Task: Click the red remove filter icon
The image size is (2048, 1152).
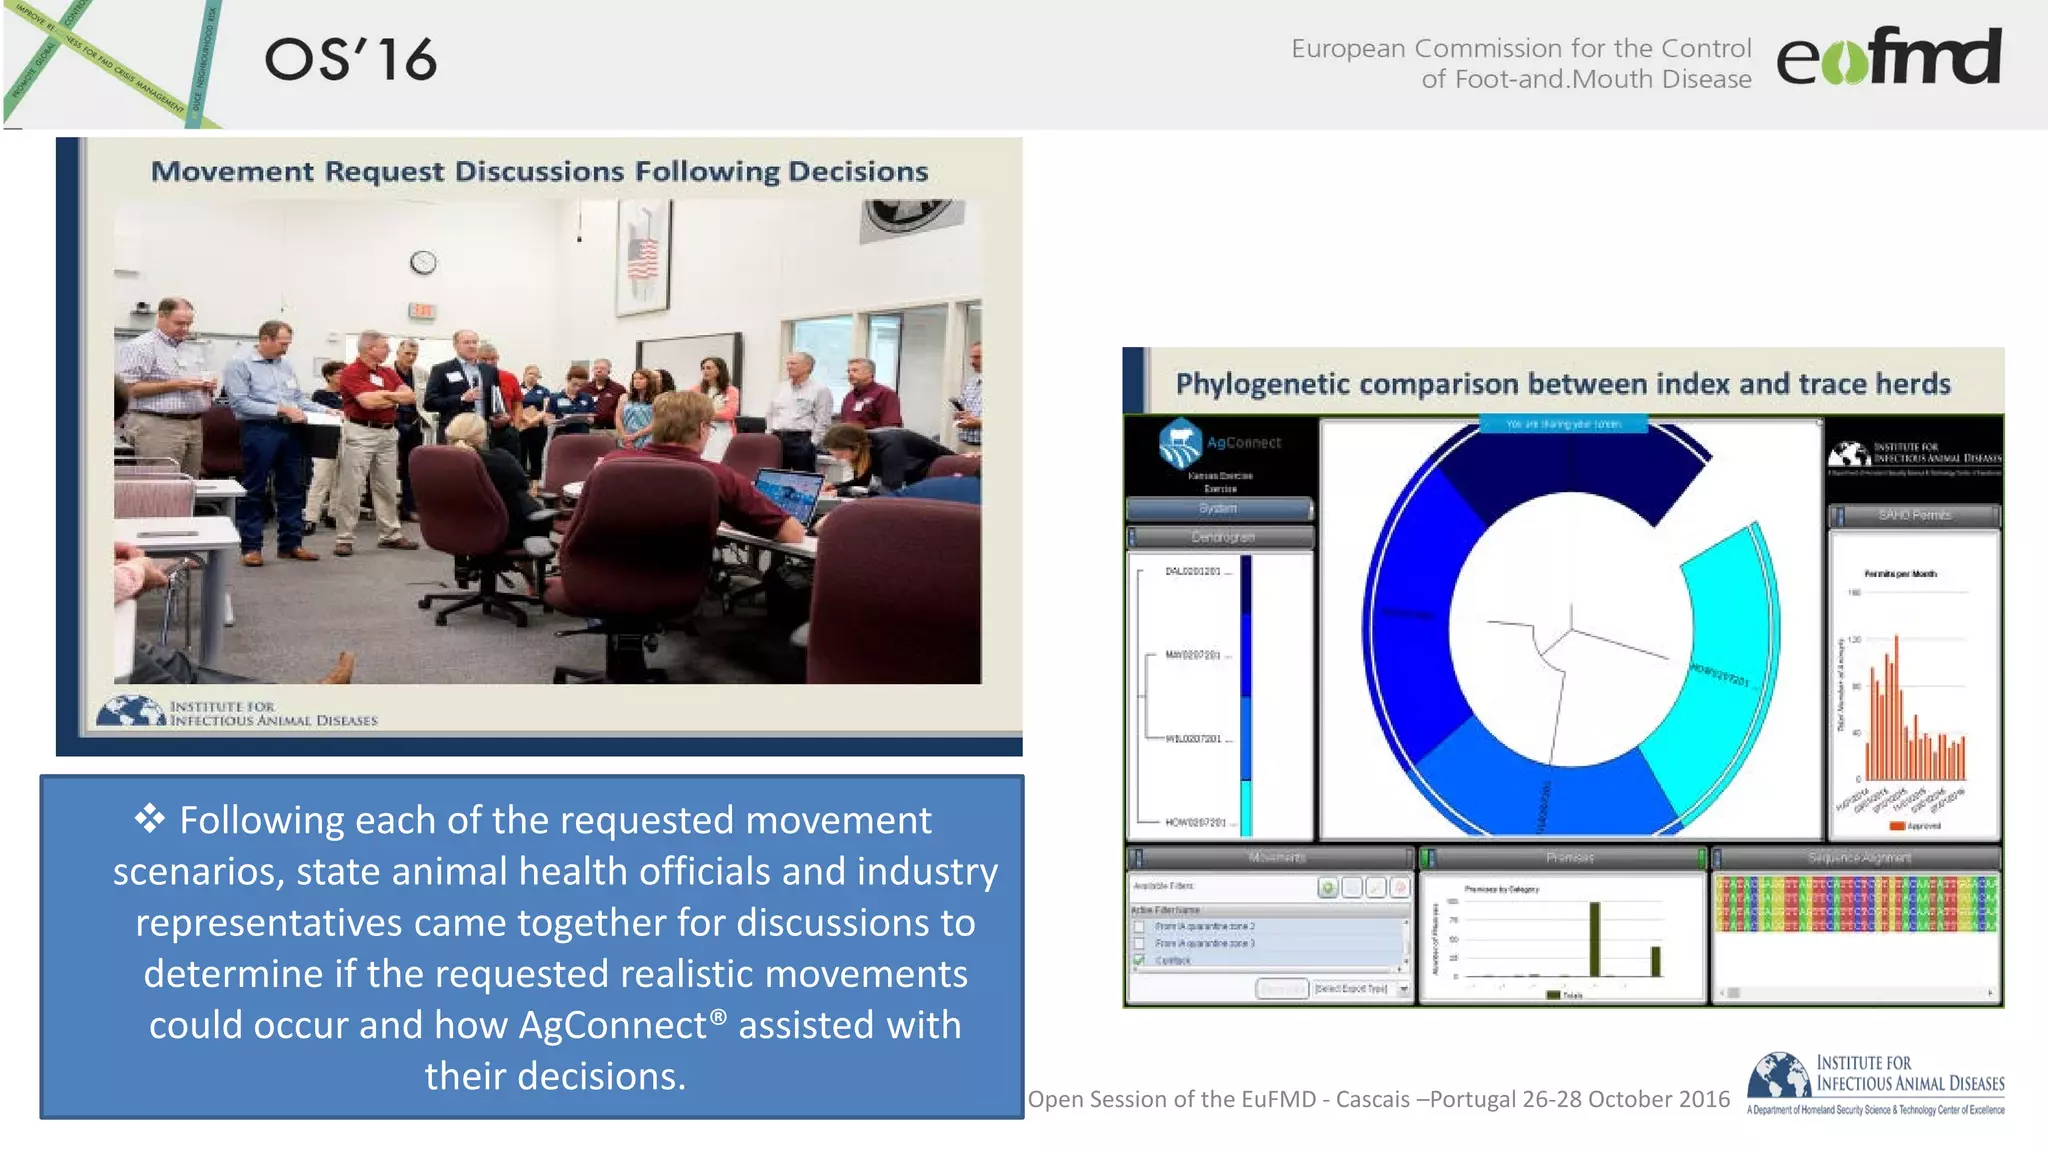Action: coord(1400,887)
